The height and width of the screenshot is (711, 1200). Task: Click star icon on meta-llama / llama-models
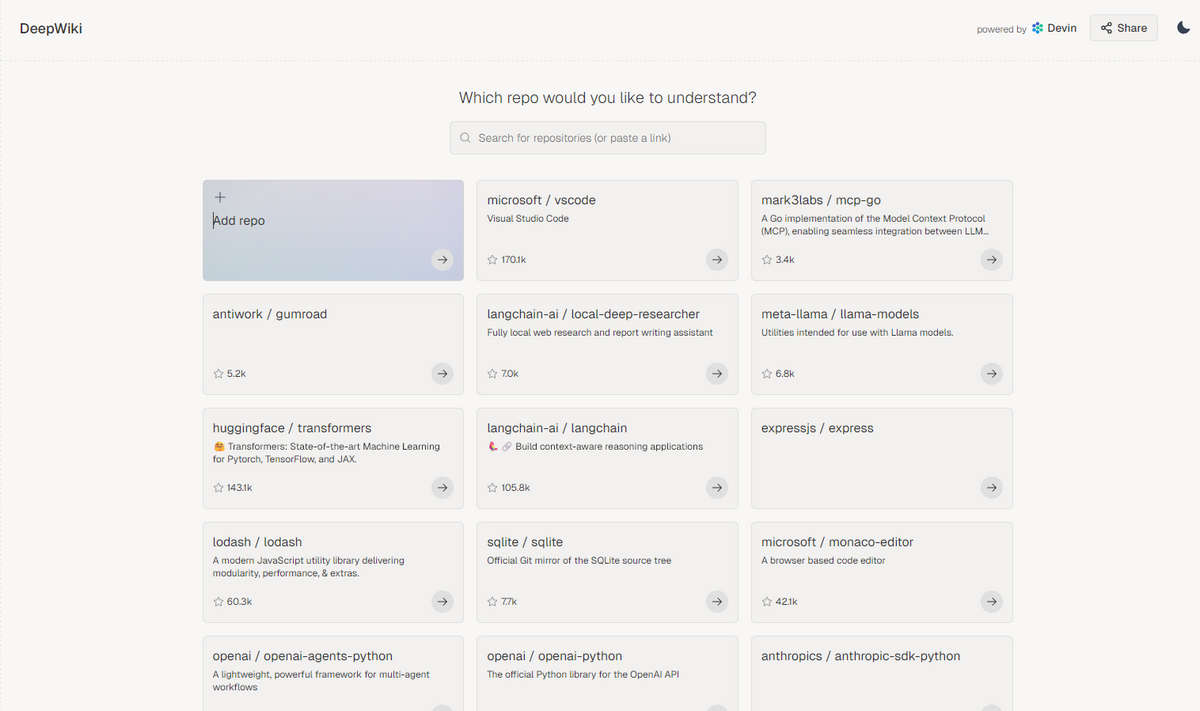click(766, 374)
